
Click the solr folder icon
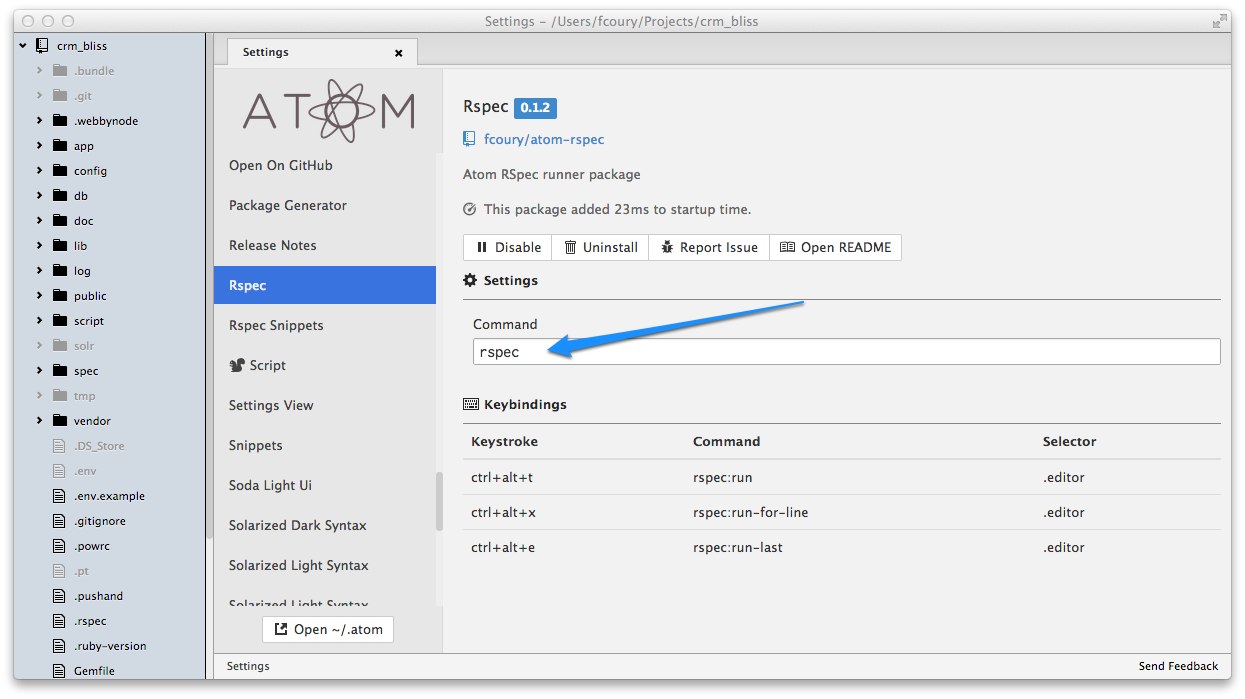(x=59, y=345)
